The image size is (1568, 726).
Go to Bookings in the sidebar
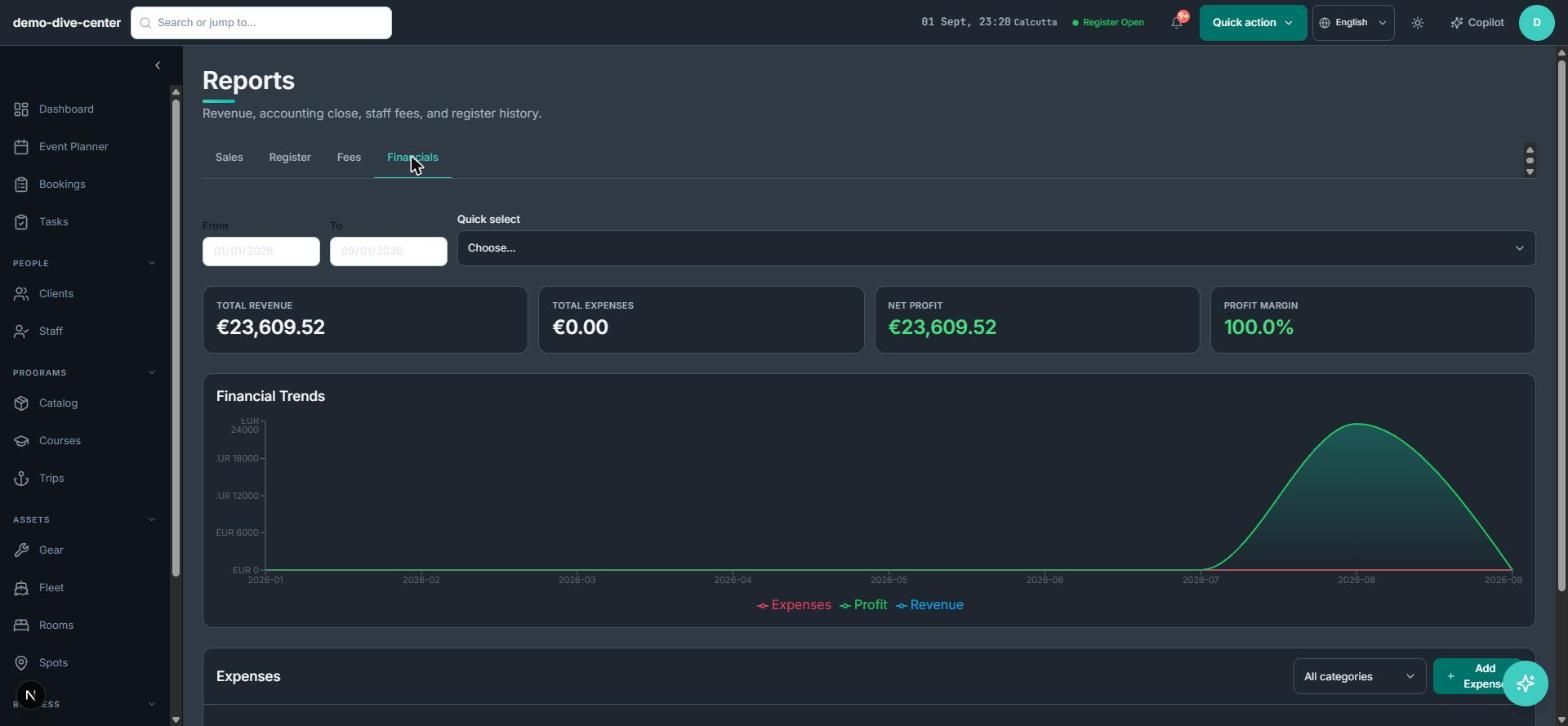click(62, 184)
